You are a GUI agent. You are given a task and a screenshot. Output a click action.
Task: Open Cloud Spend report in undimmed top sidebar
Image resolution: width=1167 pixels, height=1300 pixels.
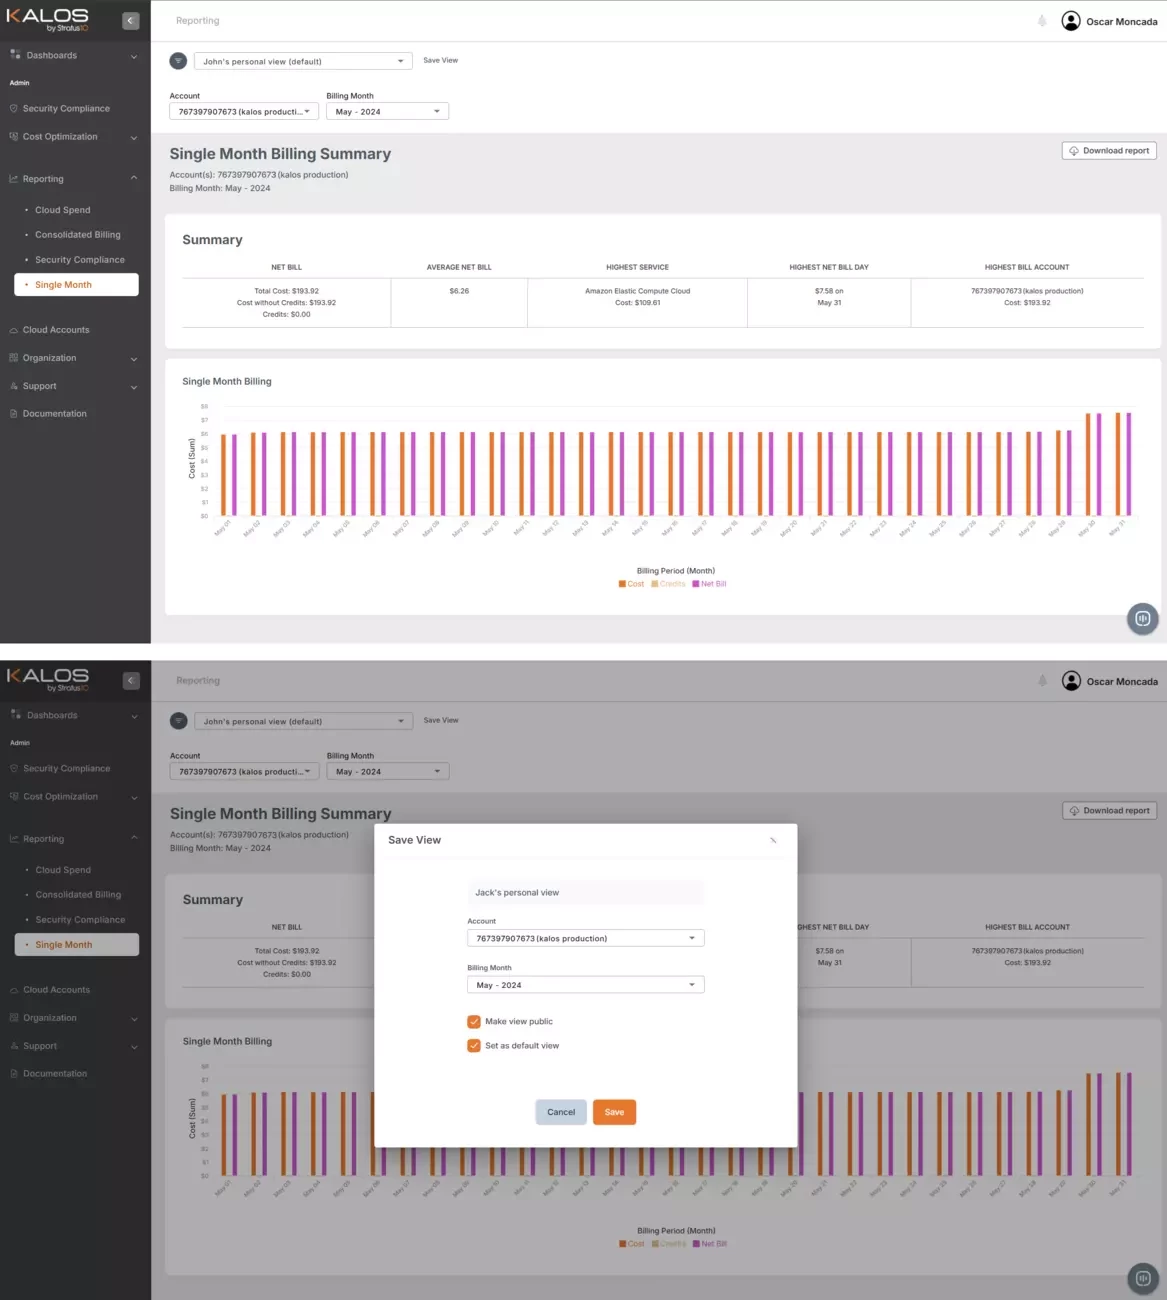63,210
